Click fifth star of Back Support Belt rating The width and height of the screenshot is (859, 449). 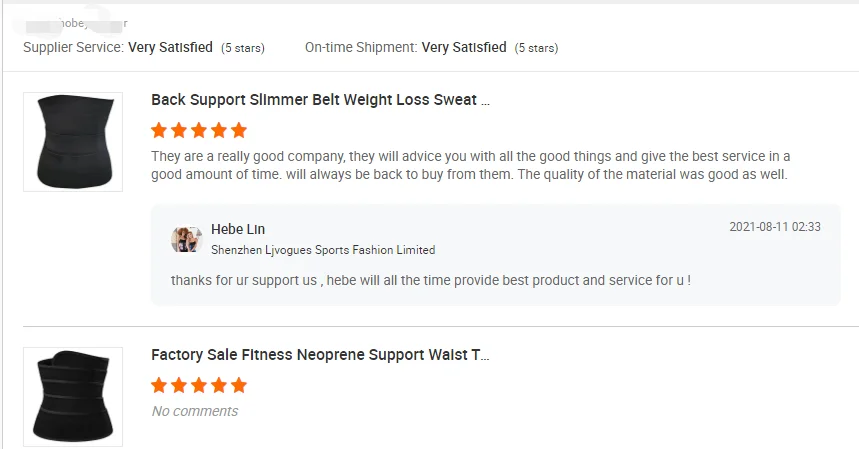[238, 131]
